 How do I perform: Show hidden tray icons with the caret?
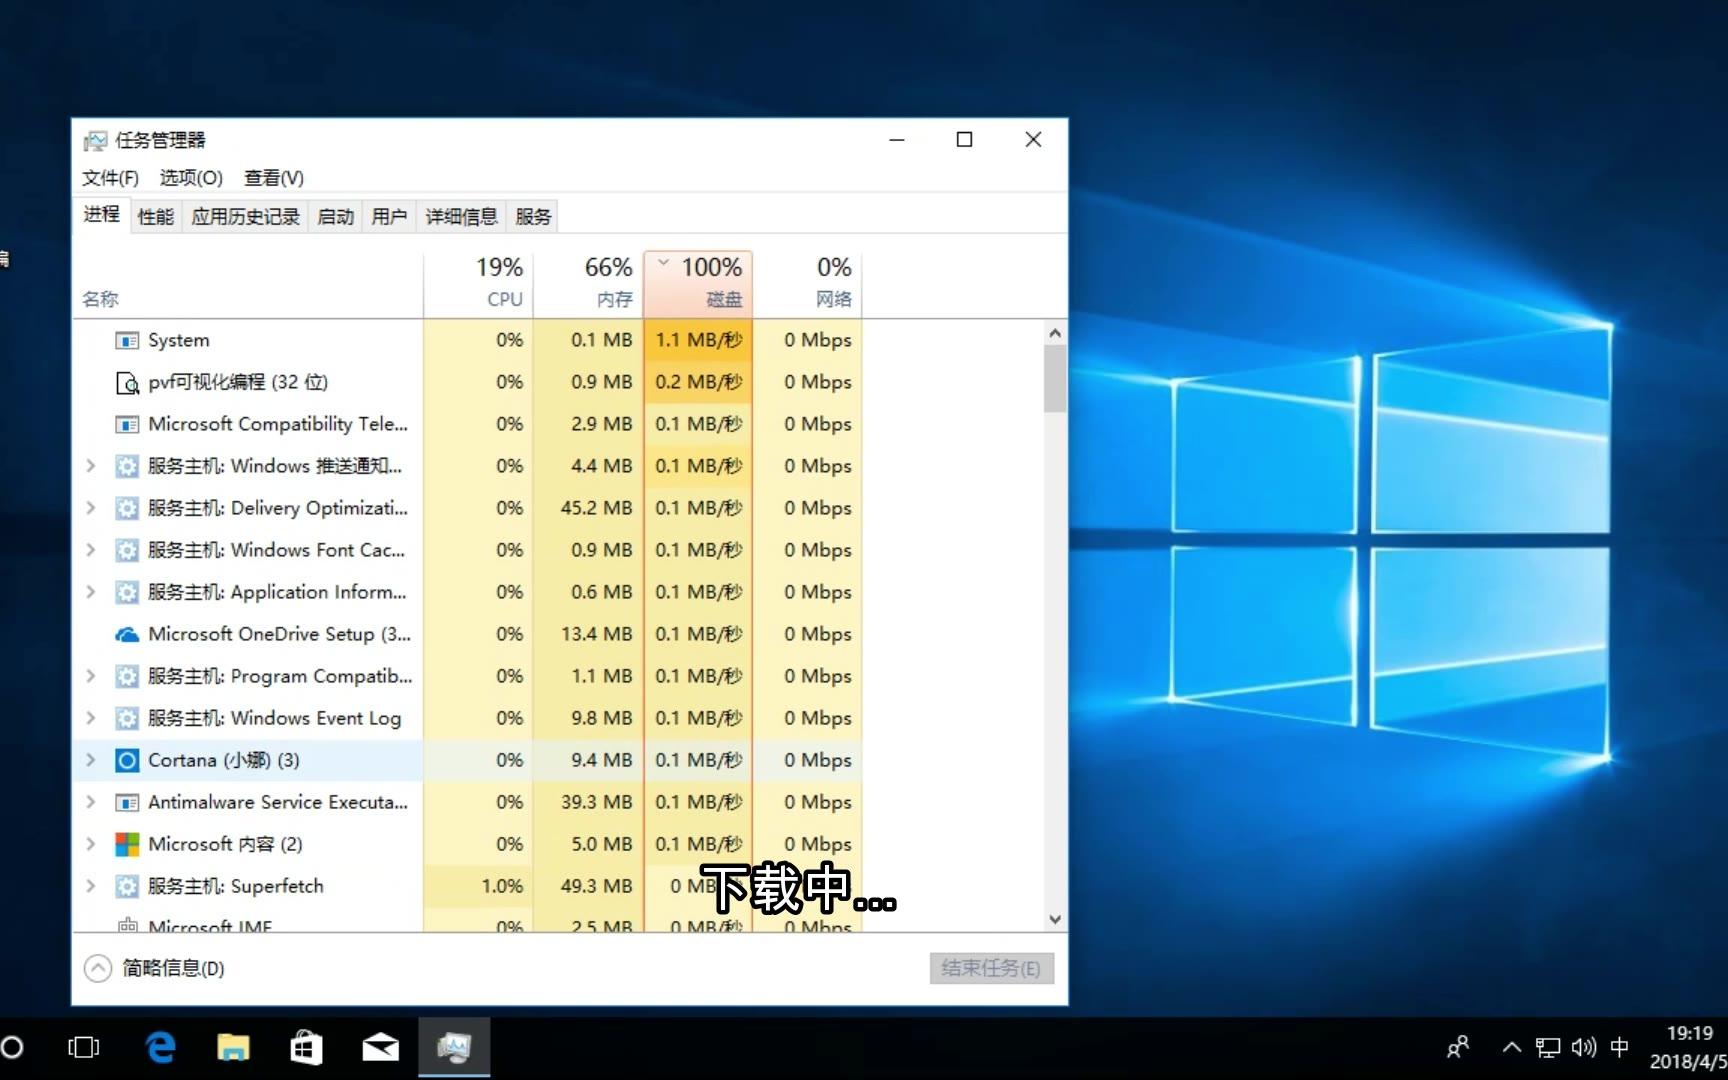point(1512,1047)
